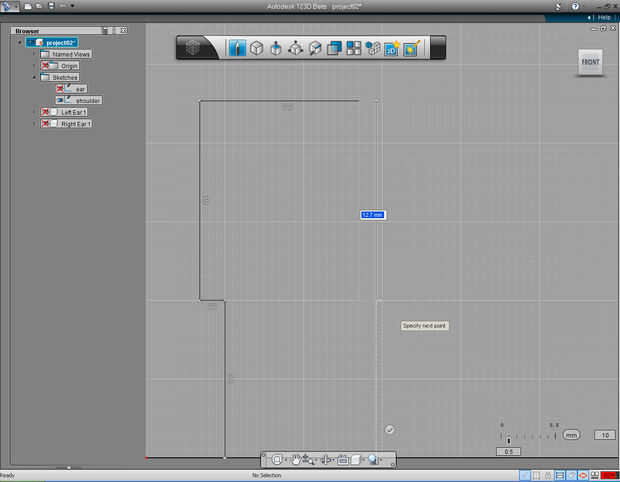Click the New file icon in the title bar
Image resolution: width=620 pixels, height=482 pixels.
28,6
